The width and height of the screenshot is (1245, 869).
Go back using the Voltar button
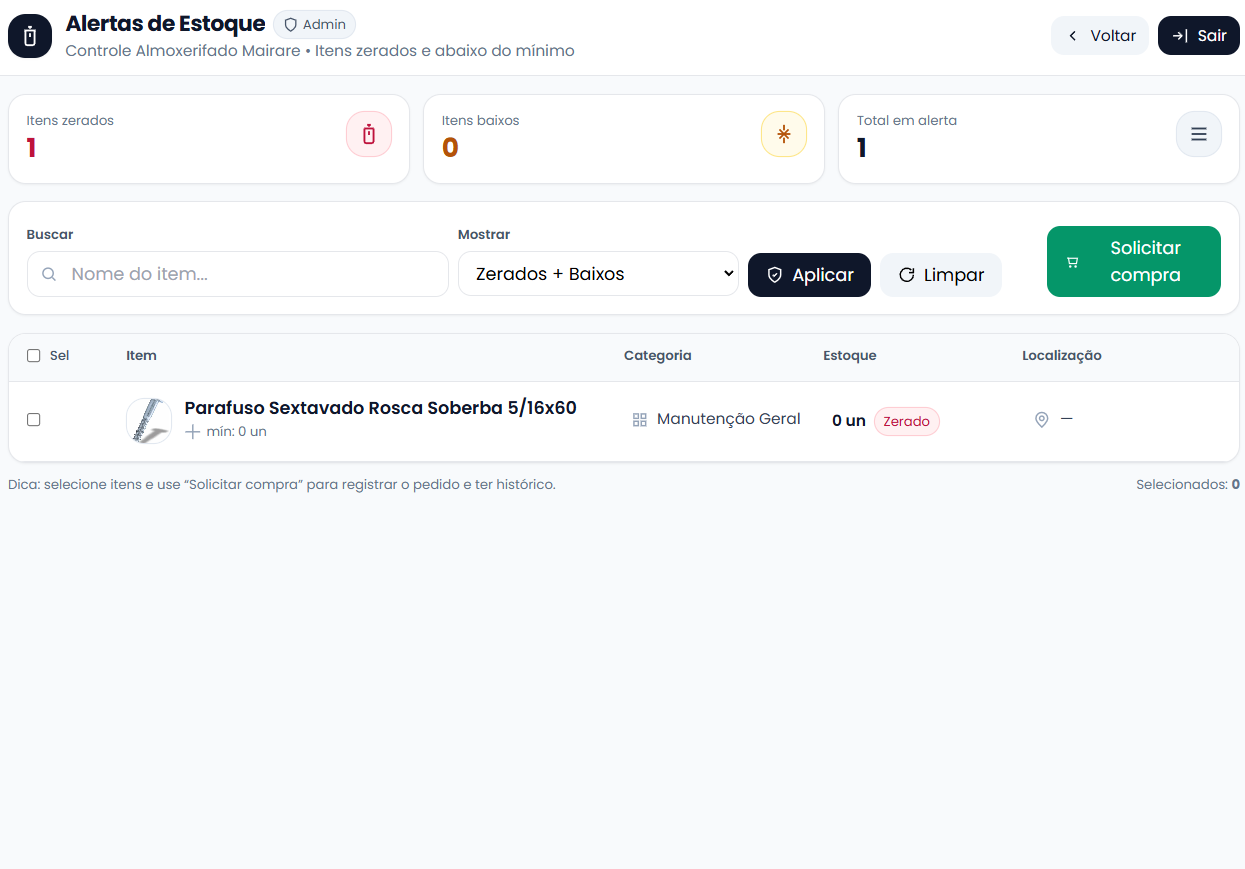pos(1100,36)
